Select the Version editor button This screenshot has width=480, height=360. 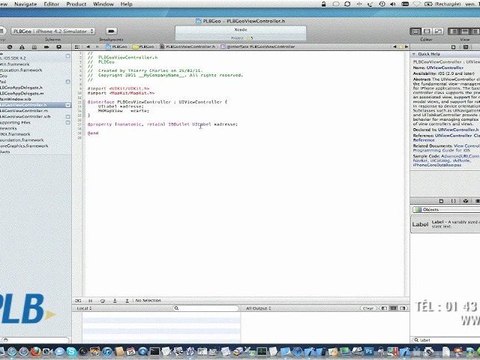pyautogui.click(x=438, y=31)
